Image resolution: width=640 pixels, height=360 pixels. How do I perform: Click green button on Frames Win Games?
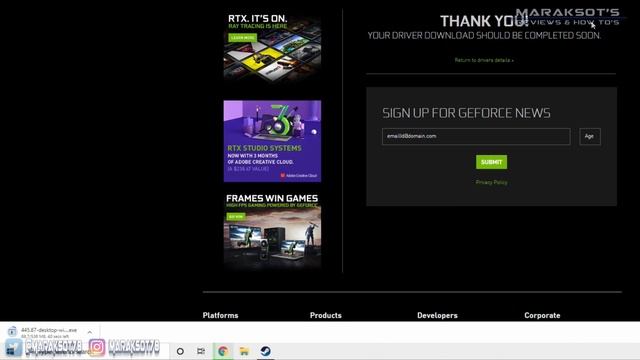pyautogui.click(x=236, y=217)
